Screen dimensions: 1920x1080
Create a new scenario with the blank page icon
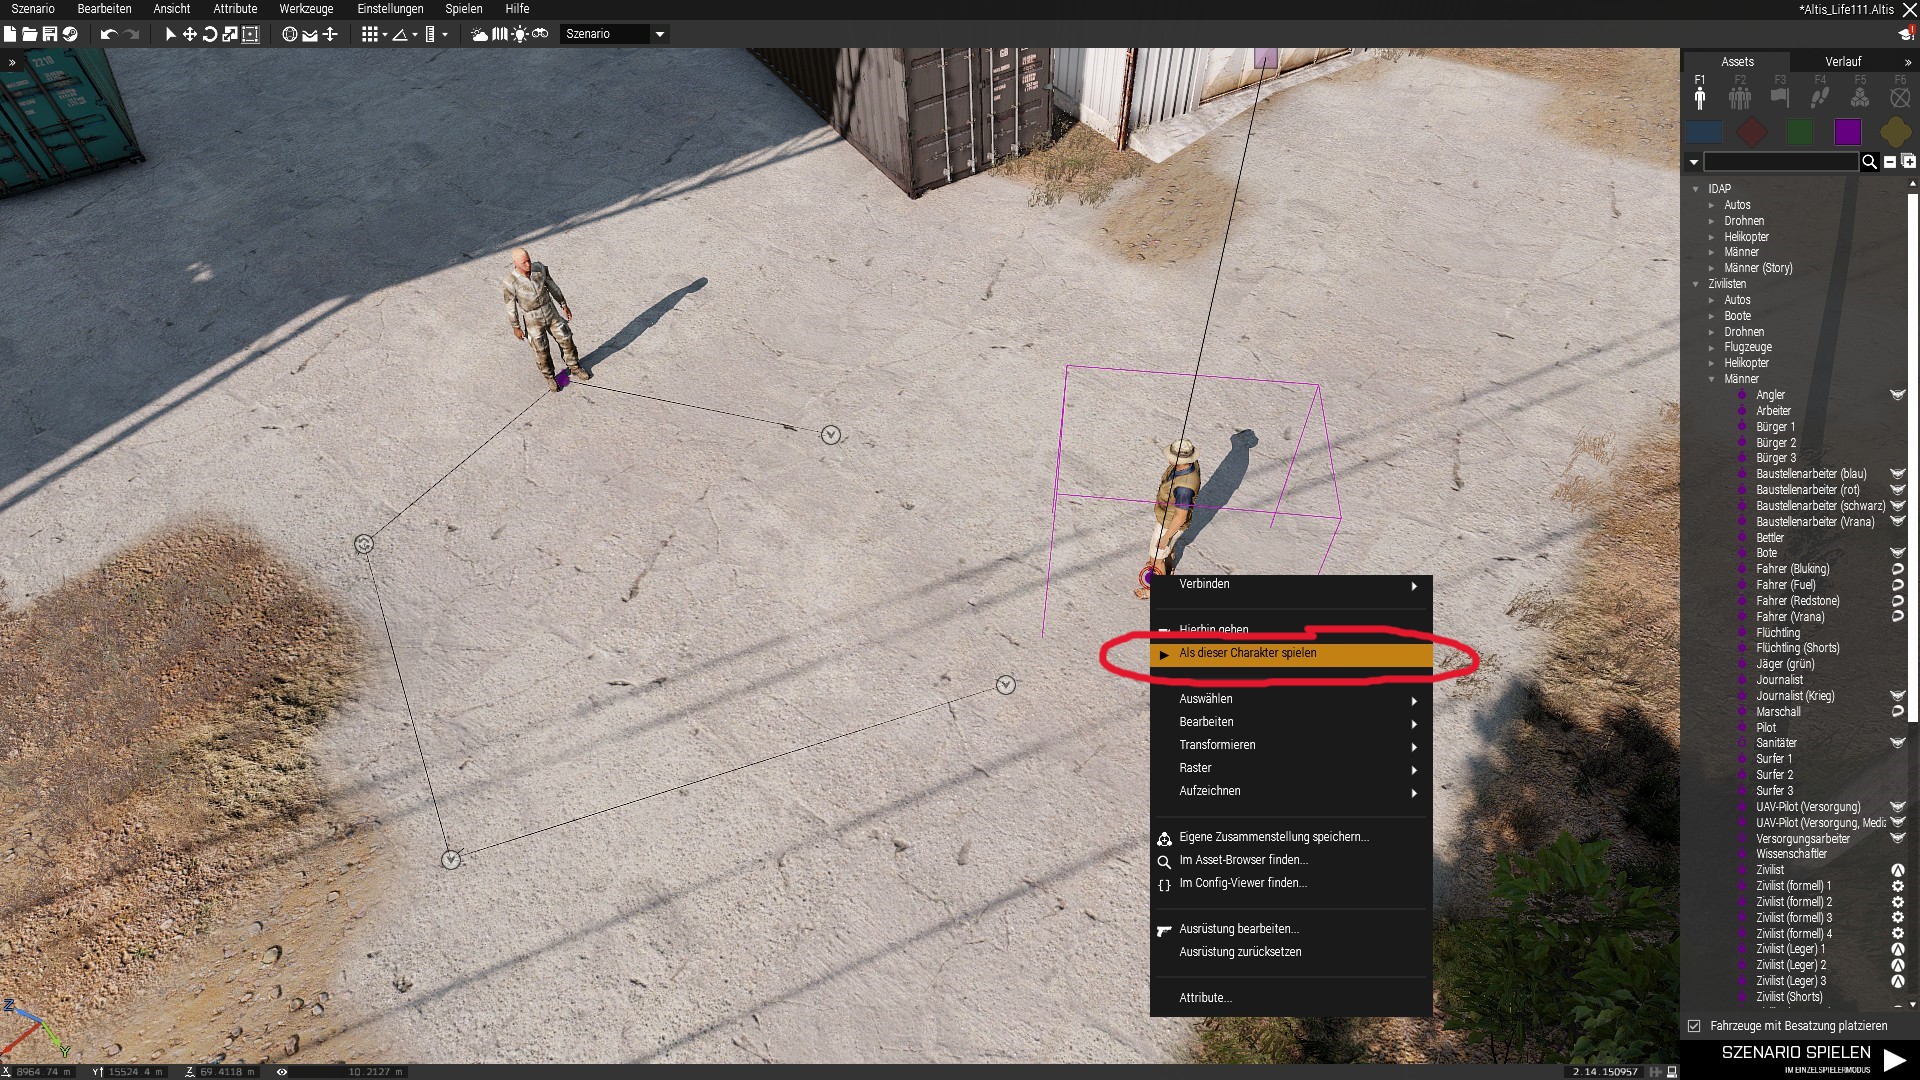10,34
